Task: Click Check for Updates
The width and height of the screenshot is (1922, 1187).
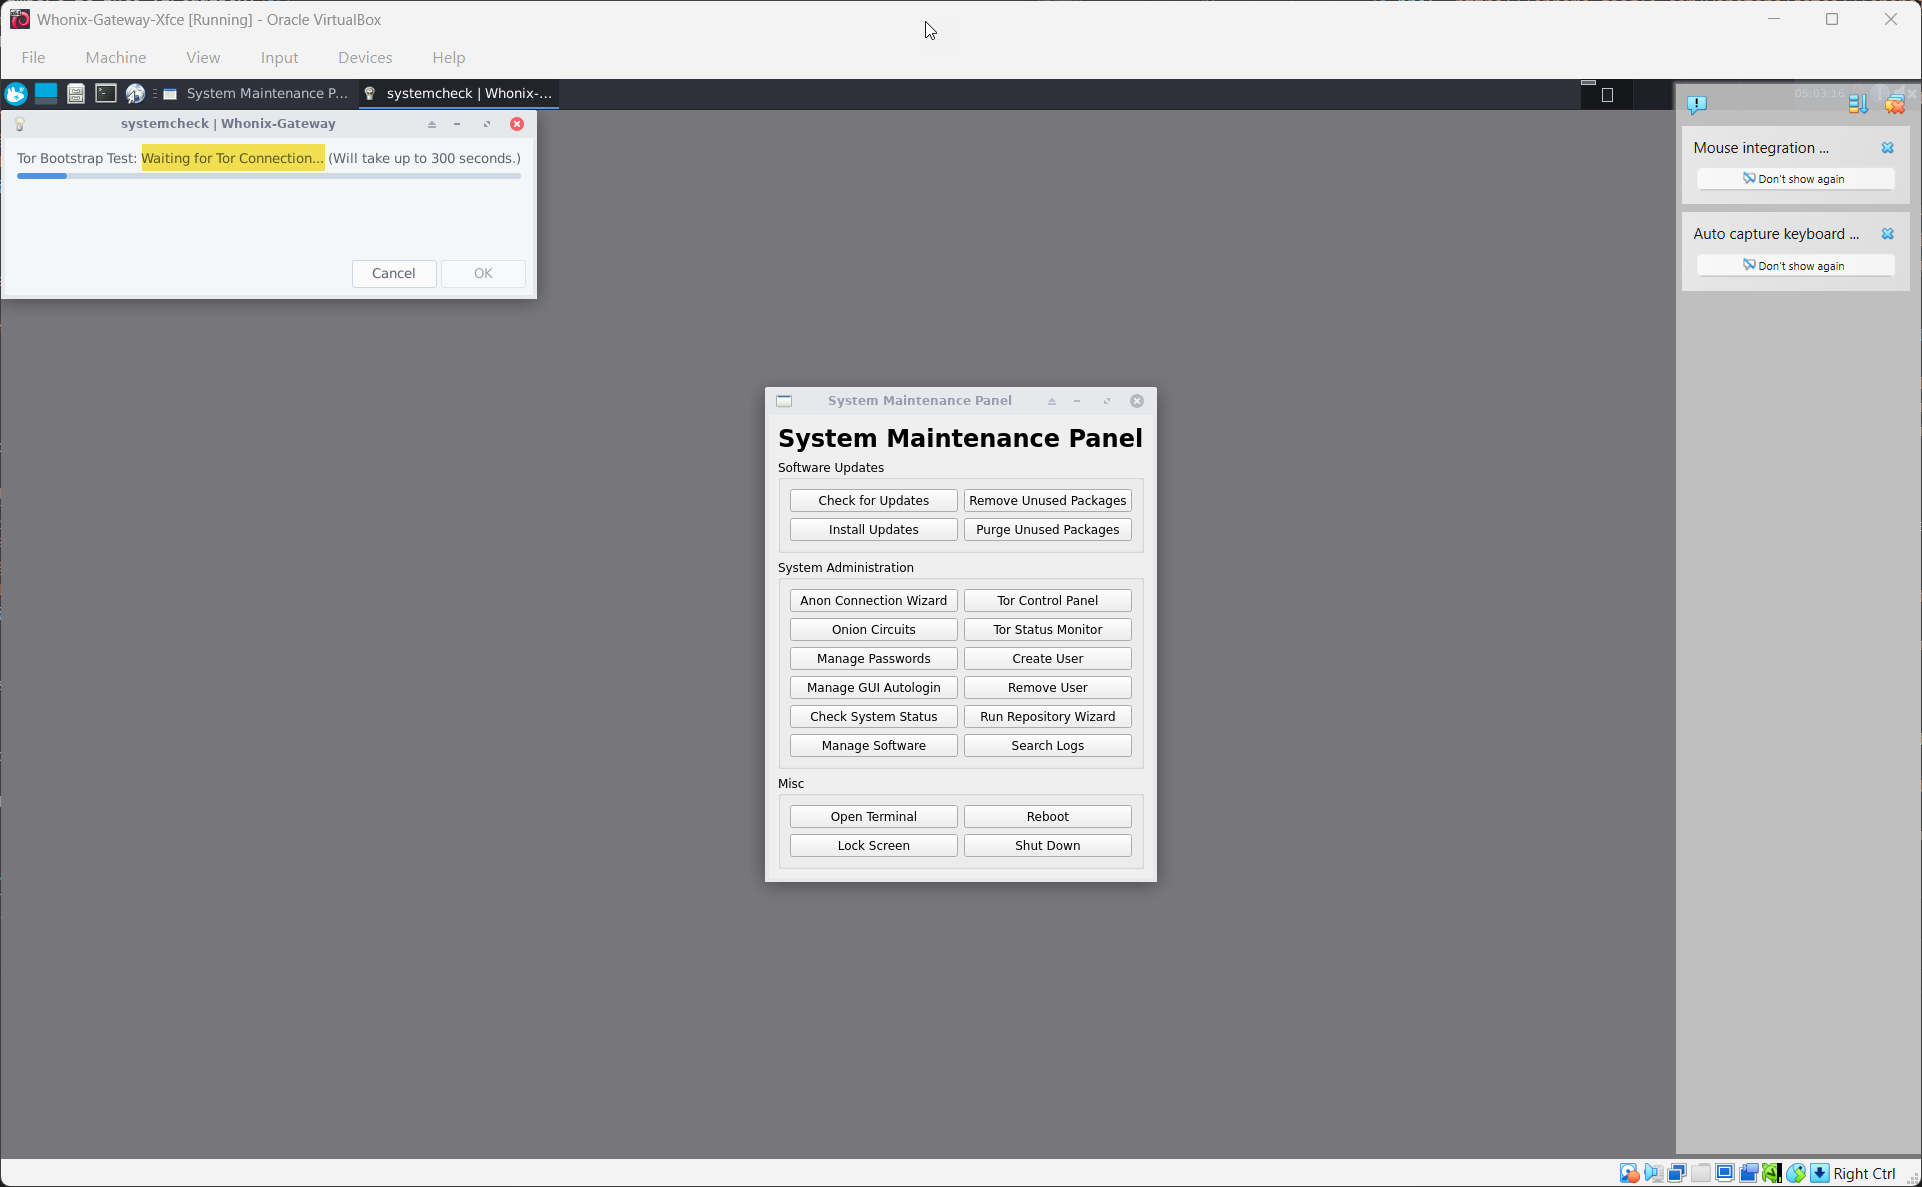Action: 872,500
